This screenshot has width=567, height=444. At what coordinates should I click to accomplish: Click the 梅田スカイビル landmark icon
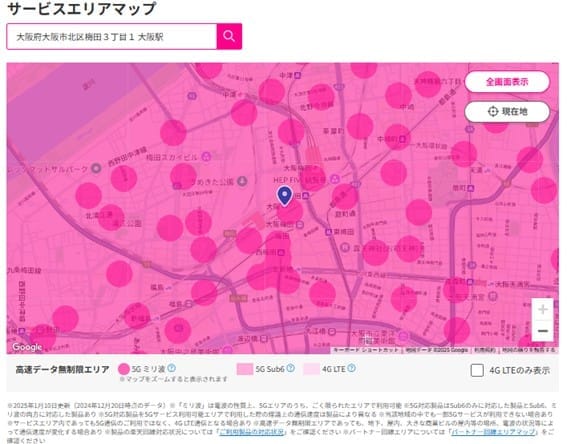206,157
